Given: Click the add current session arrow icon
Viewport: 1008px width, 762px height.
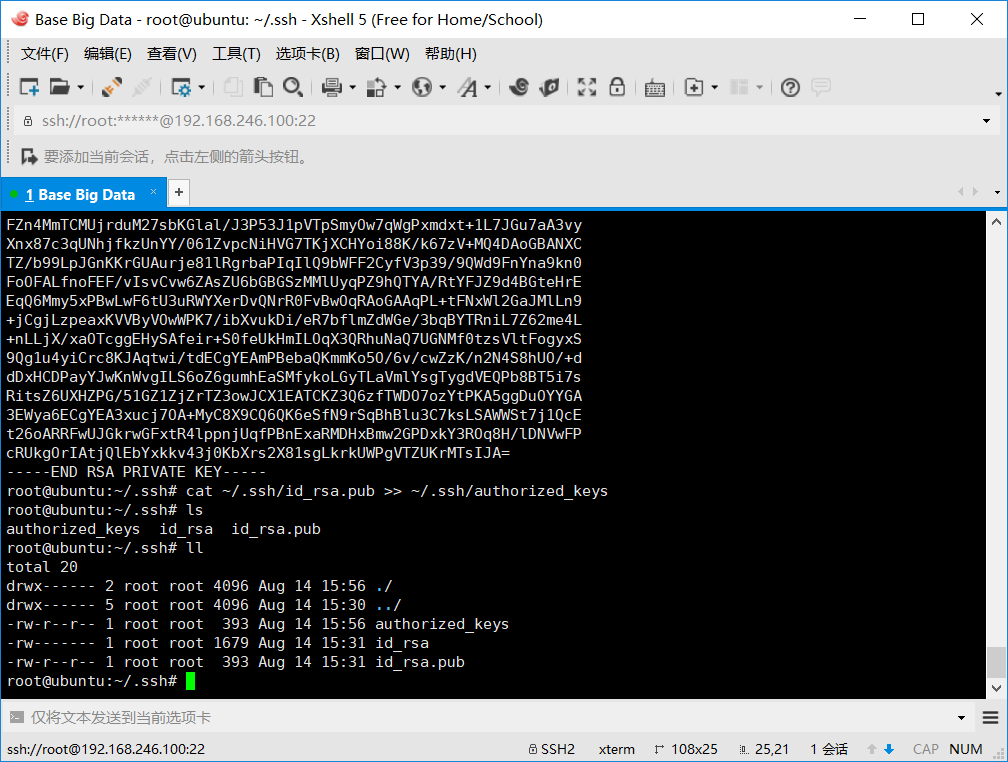Looking at the screenshot, I should pos(29,156).
